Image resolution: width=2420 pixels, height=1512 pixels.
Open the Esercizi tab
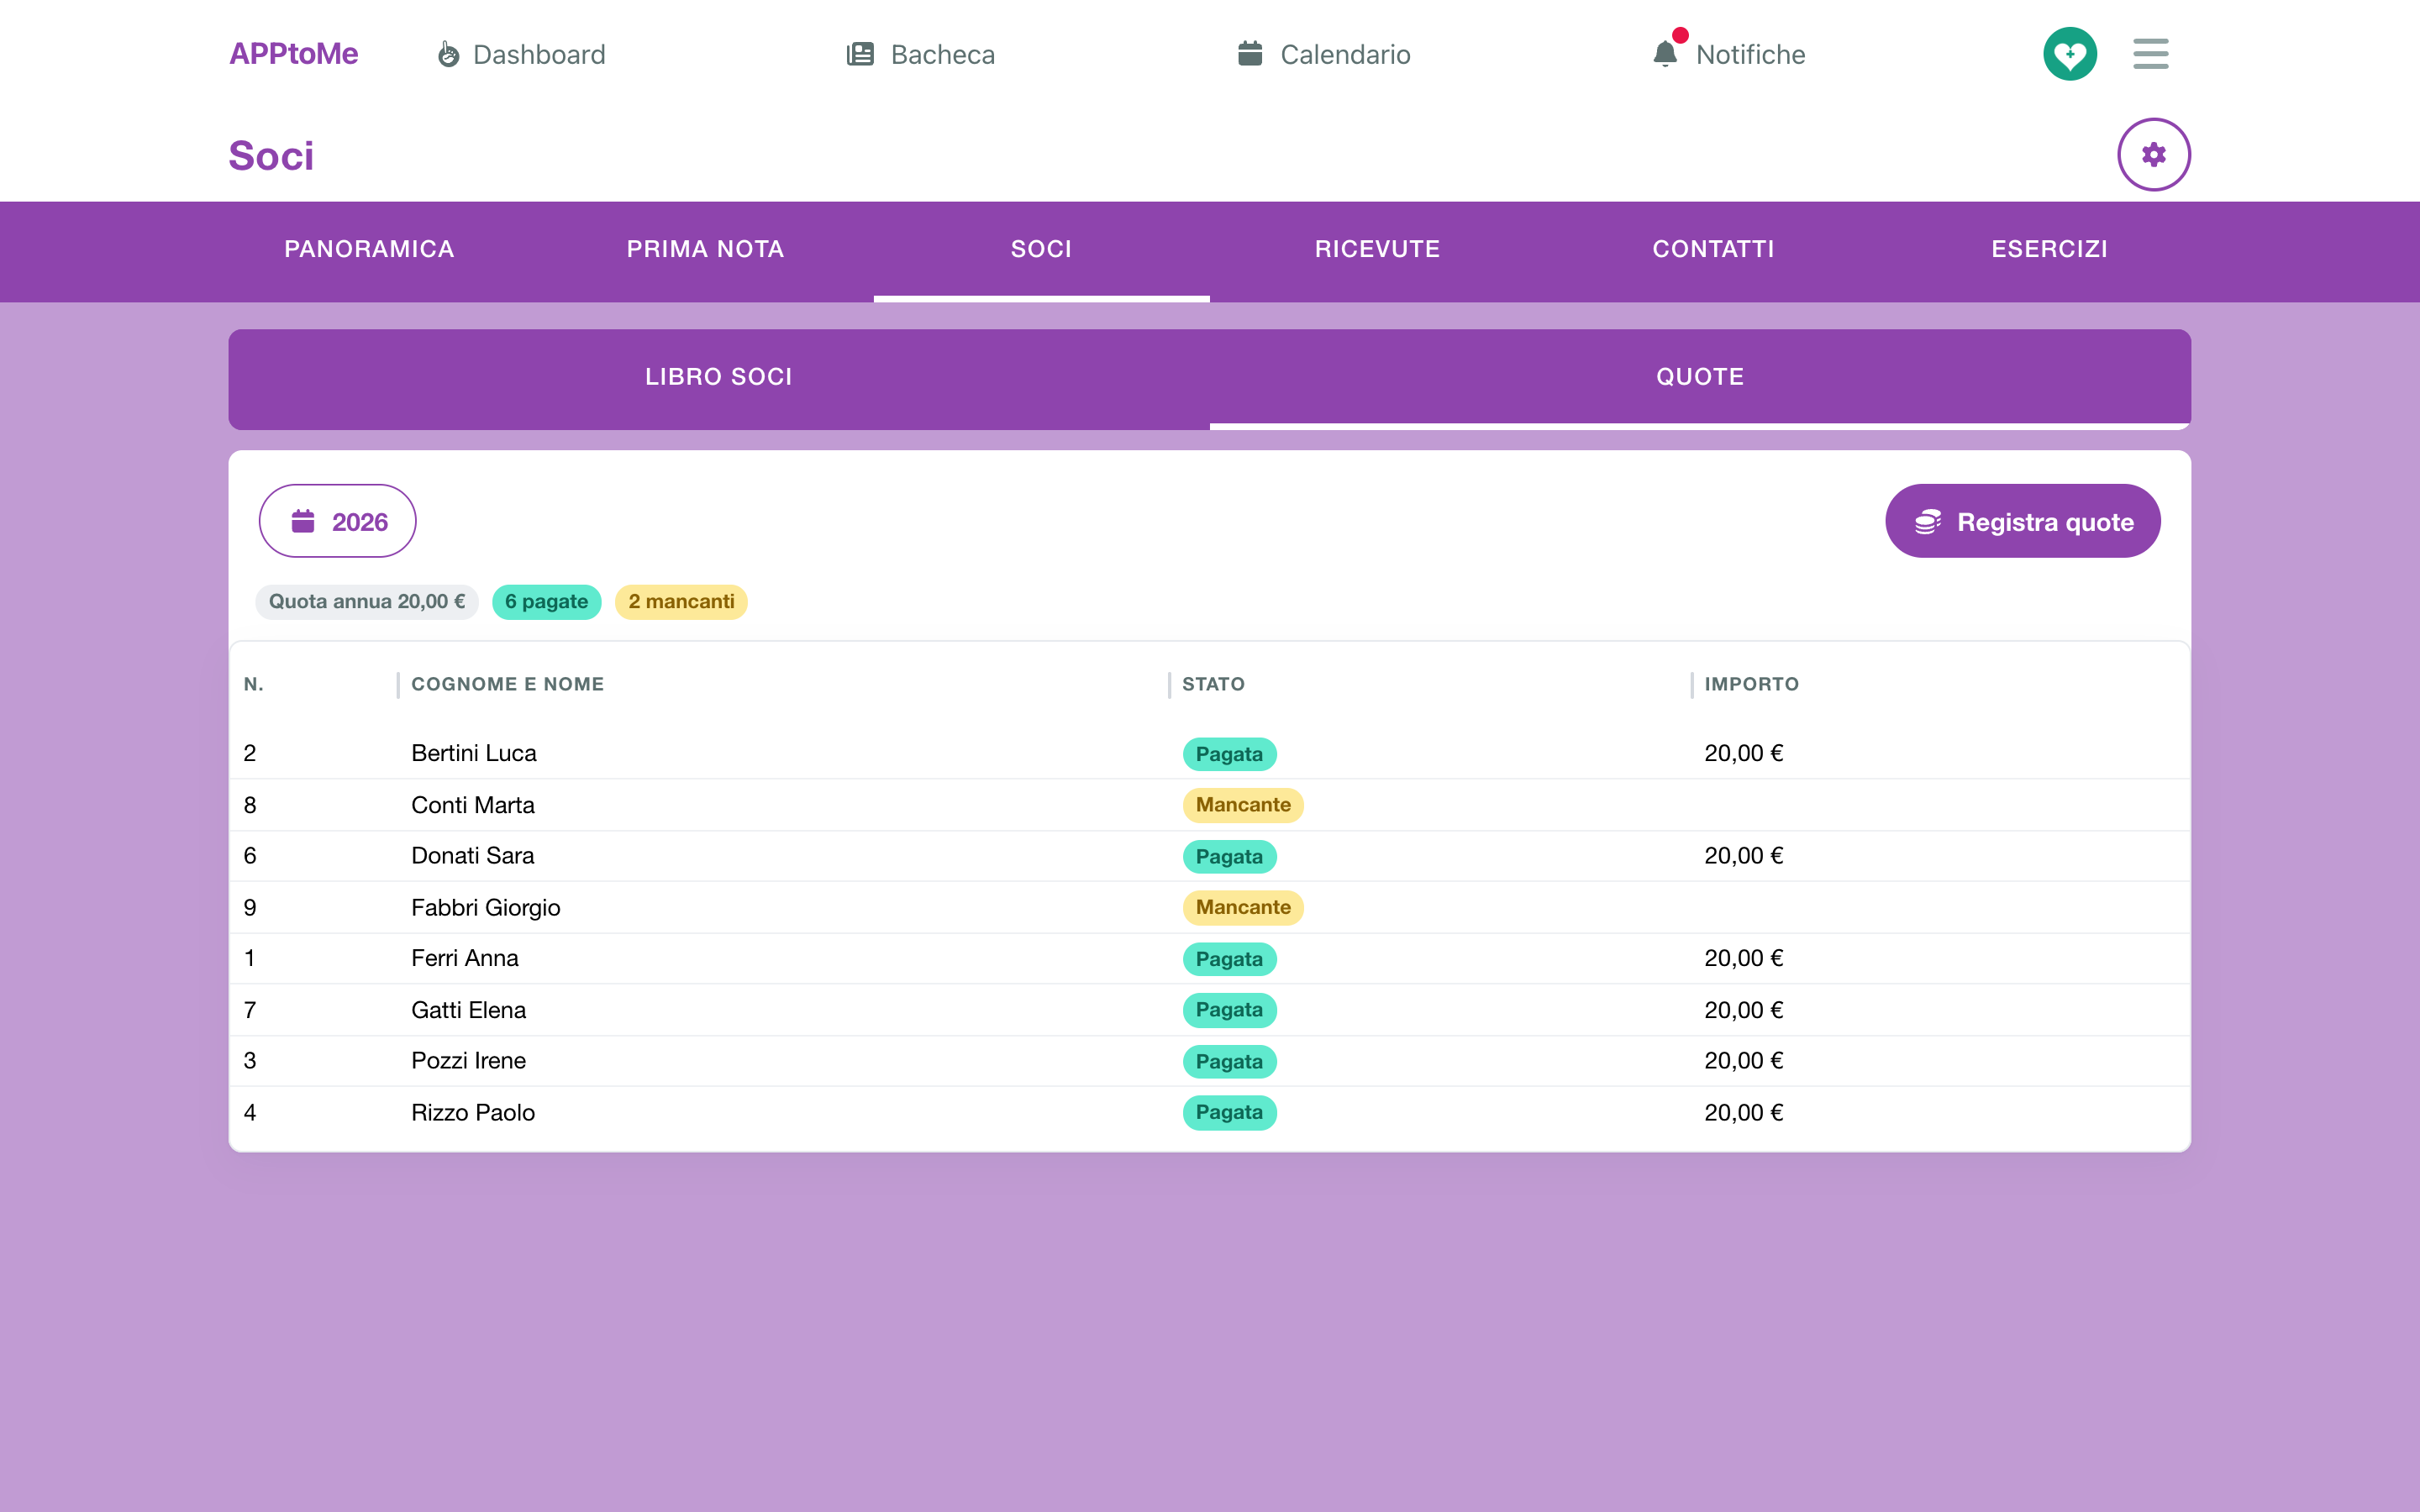[x=2050, y=250]
